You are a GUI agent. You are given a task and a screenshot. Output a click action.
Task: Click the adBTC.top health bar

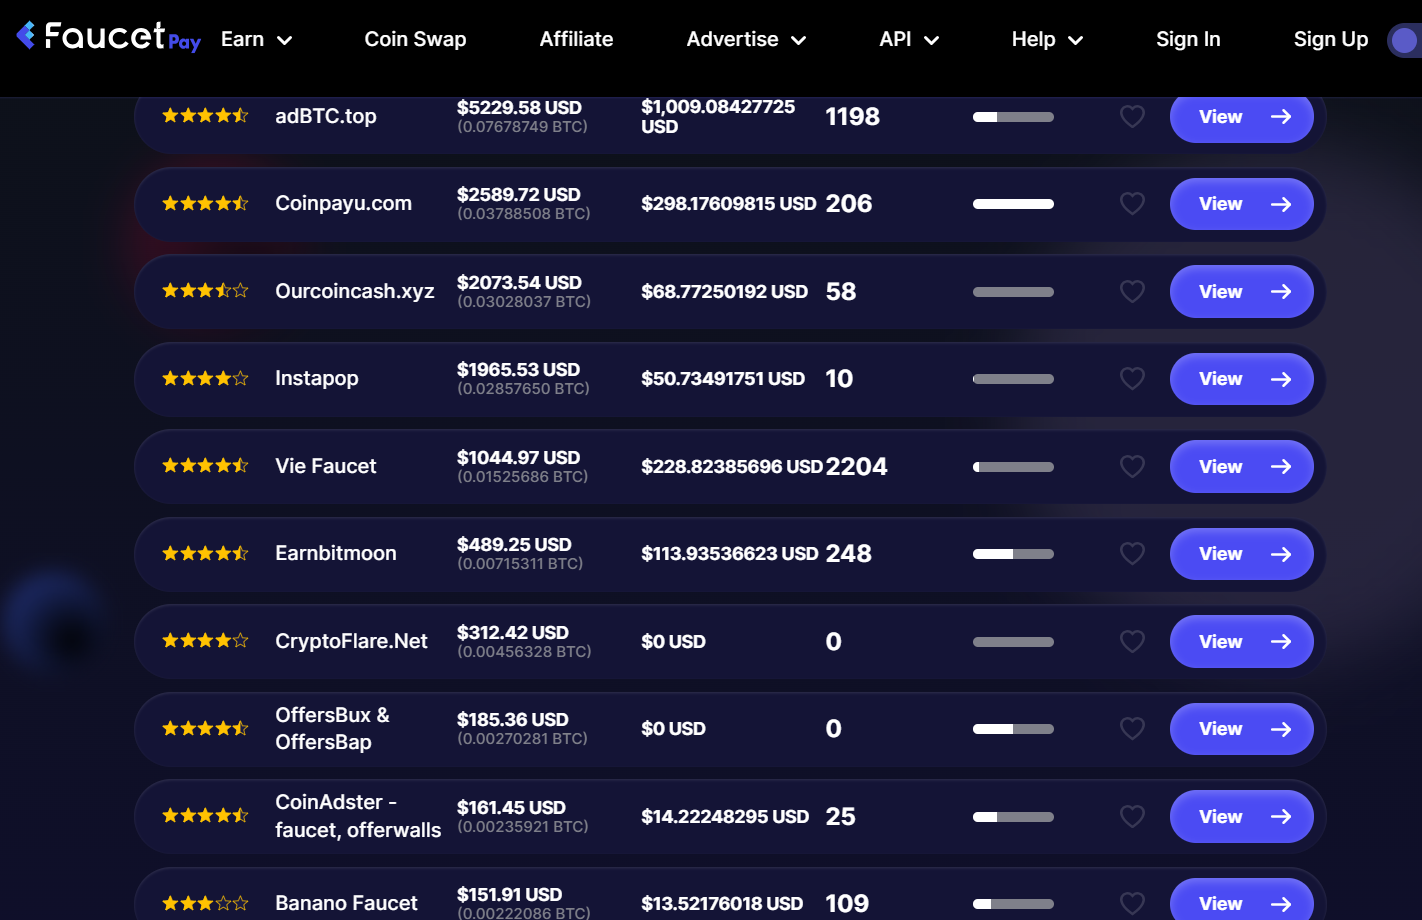pos(1013,117)
